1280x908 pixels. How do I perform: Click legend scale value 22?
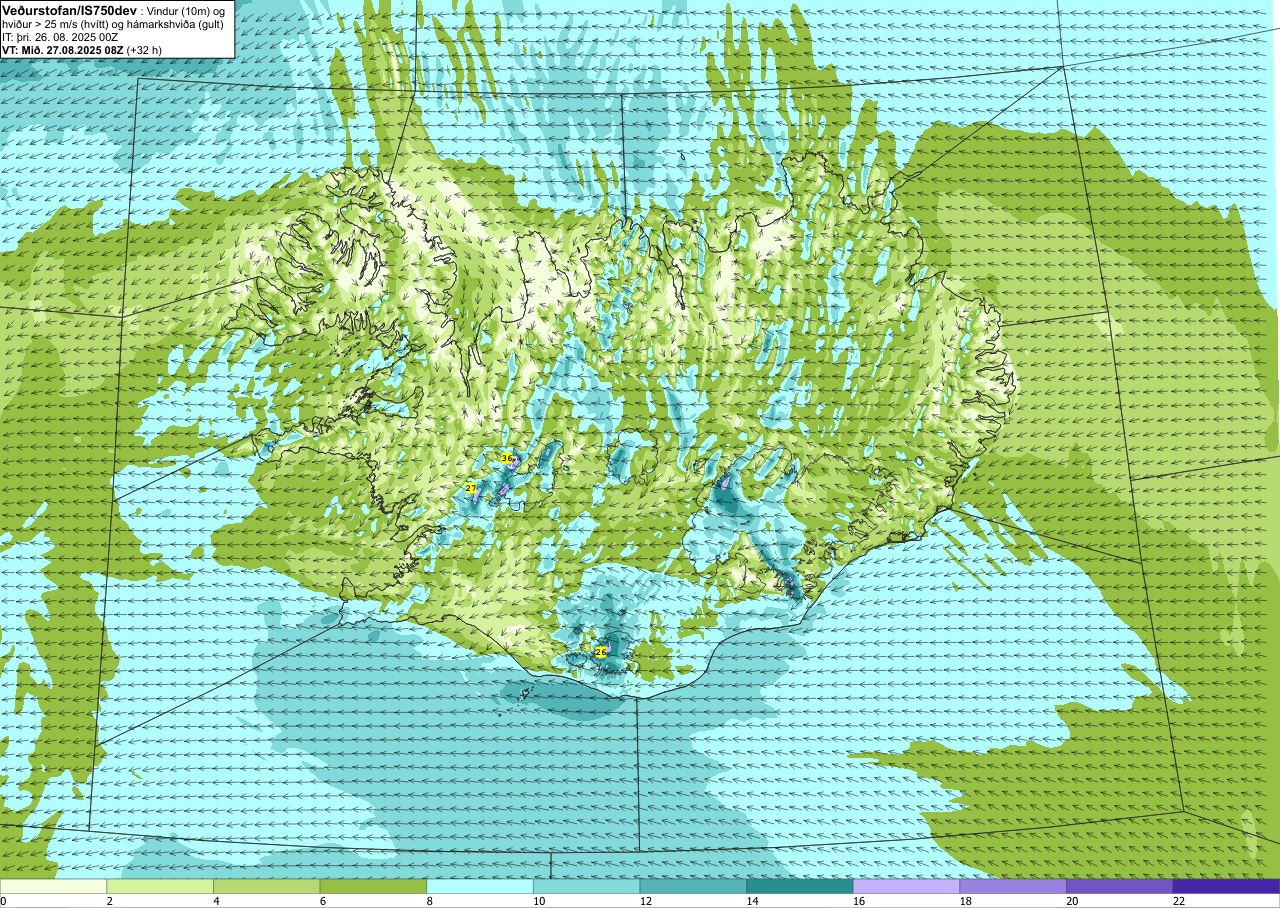pyautogui.click(x=1179, y=901)
